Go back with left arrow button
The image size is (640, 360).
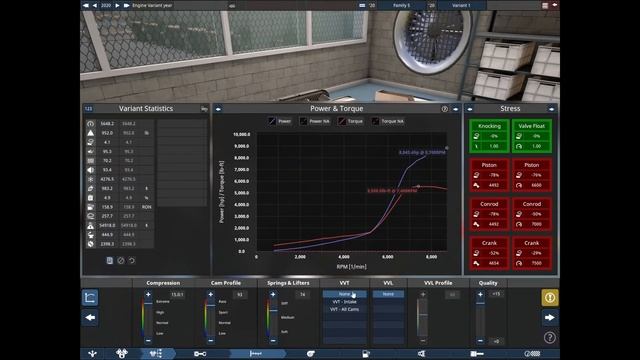[90, 318]
